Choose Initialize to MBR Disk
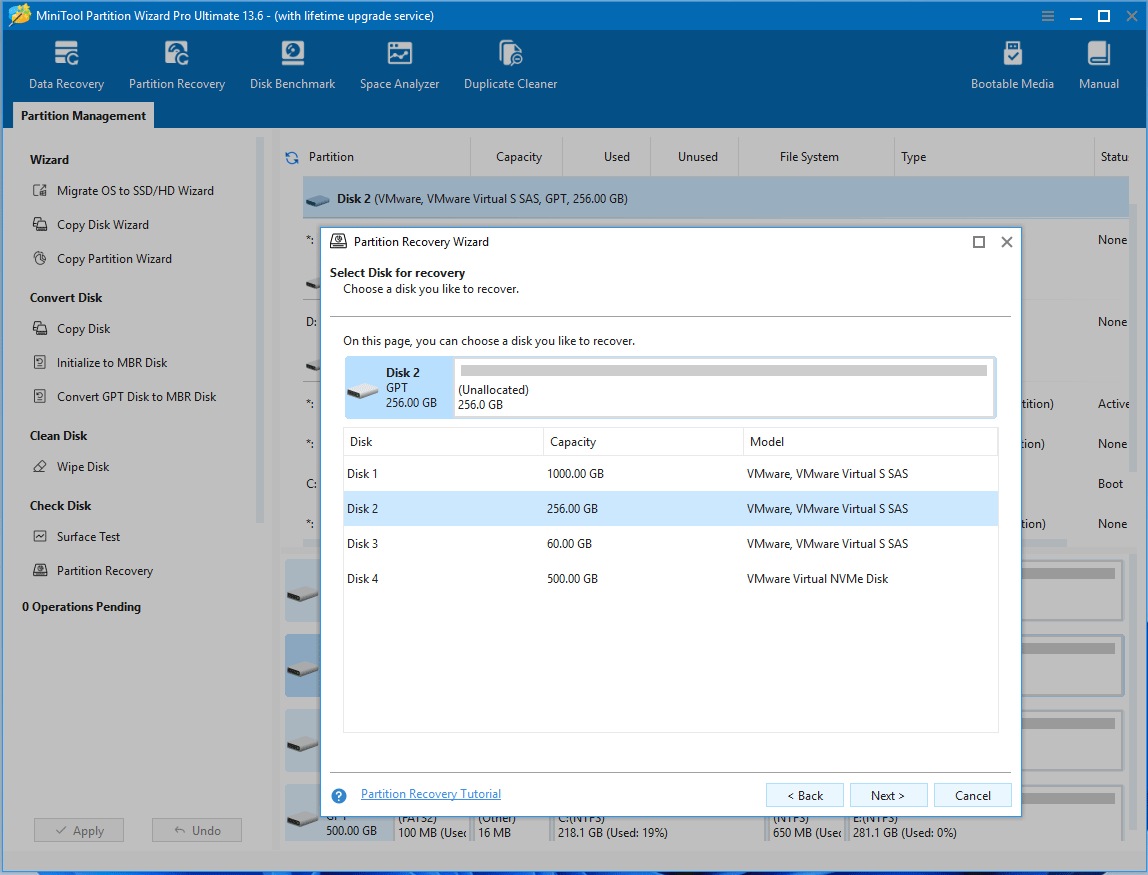Image resolution: width=1148 pixels, height=875 pixels. coord(100,362)
